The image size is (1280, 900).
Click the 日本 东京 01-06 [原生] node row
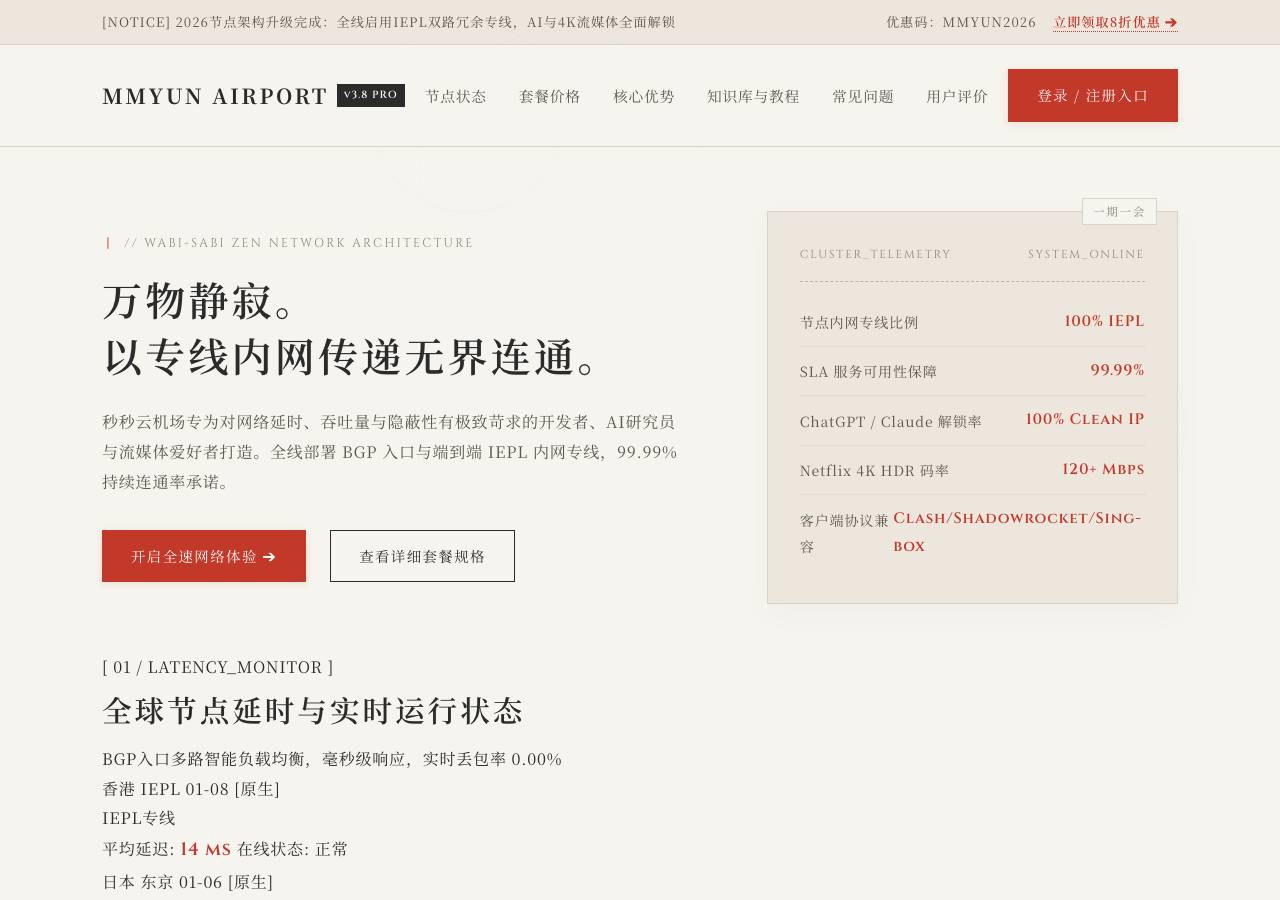pyautogui.click(x=188, y=882)
